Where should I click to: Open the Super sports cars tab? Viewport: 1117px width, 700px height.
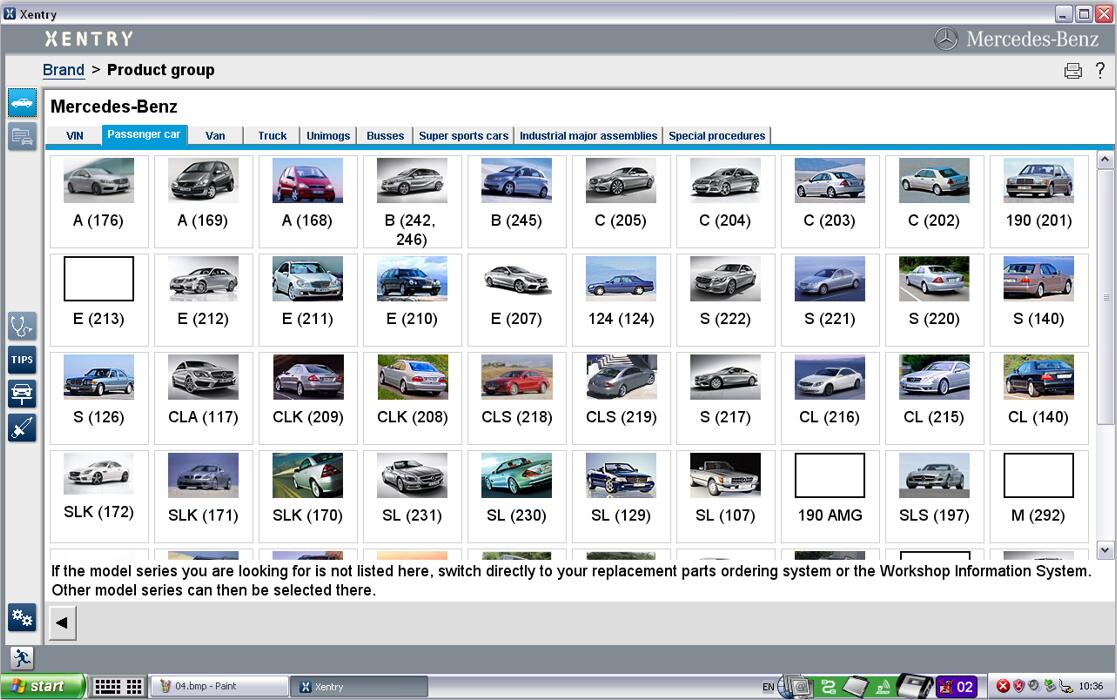464,135
